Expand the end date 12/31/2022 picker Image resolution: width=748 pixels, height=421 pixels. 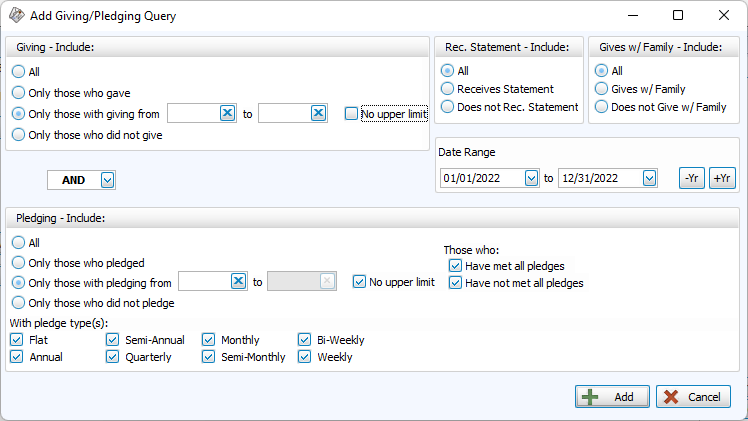coord(649,178)
